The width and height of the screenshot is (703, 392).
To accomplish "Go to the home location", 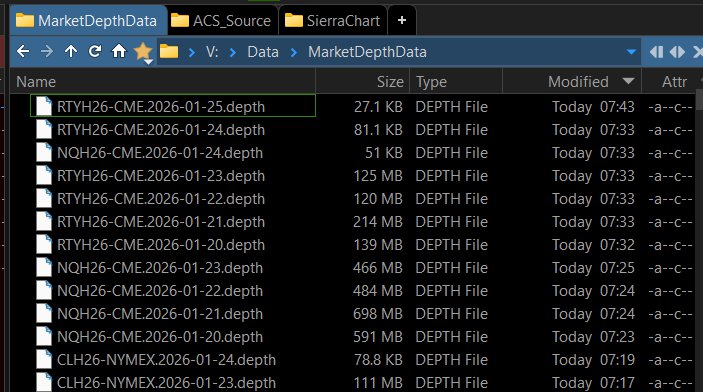I will (119, 52).
